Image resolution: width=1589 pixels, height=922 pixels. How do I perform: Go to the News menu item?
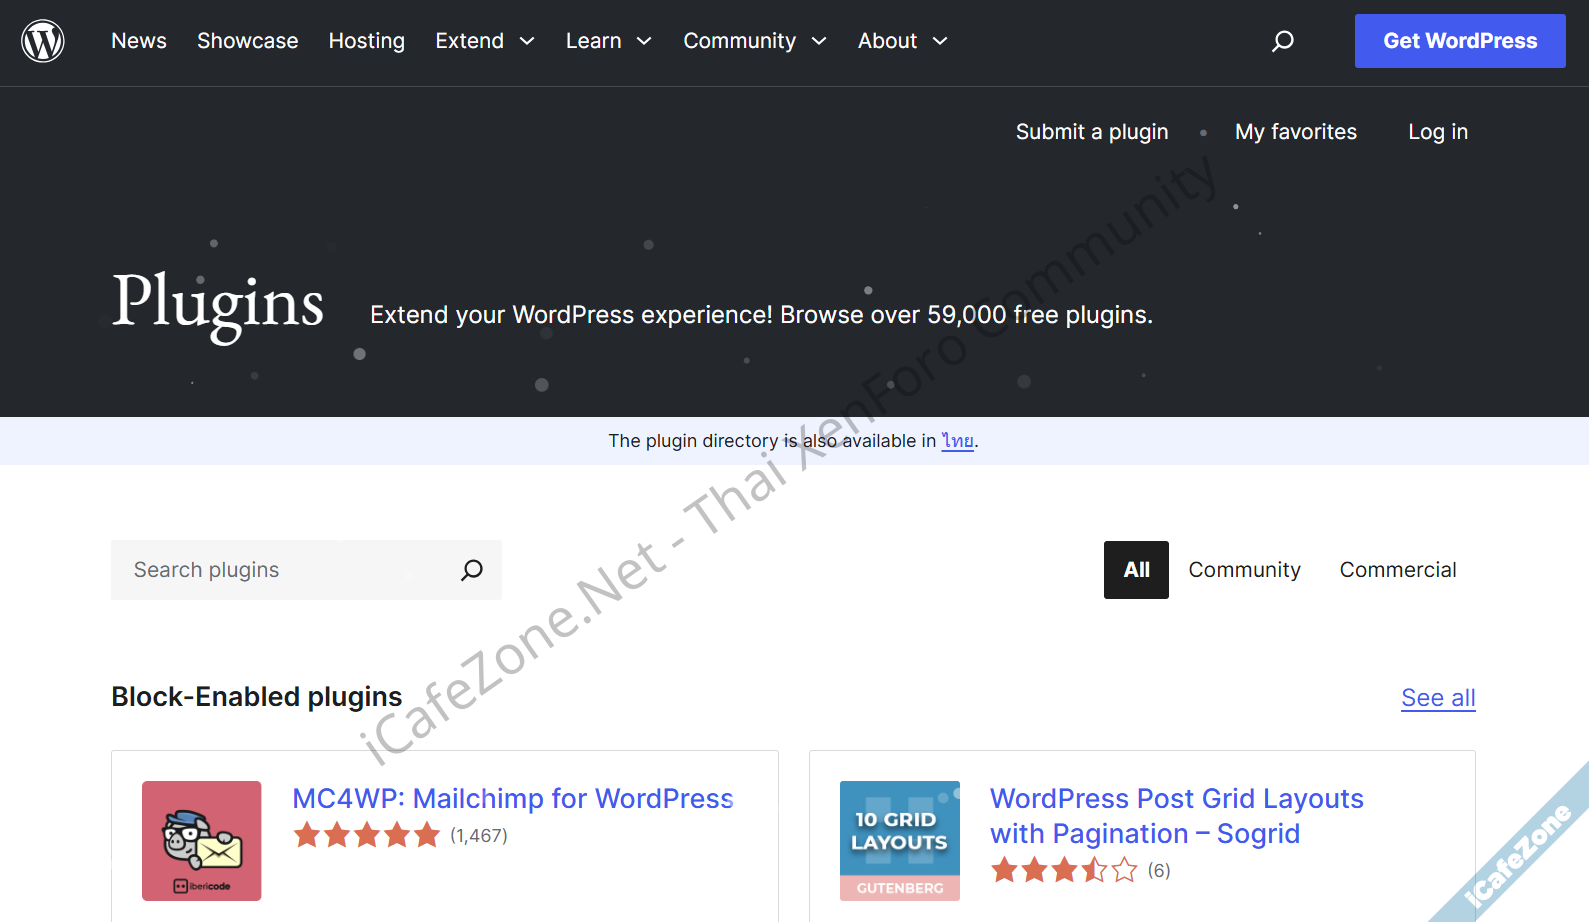[x=139, y=41]
